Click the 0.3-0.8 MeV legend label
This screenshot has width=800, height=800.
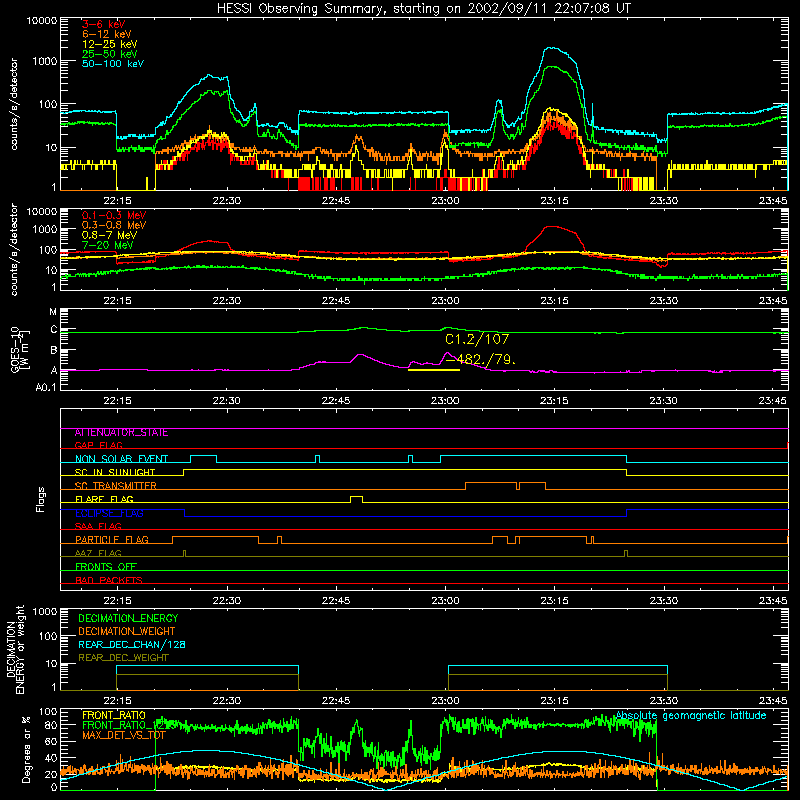114,225
